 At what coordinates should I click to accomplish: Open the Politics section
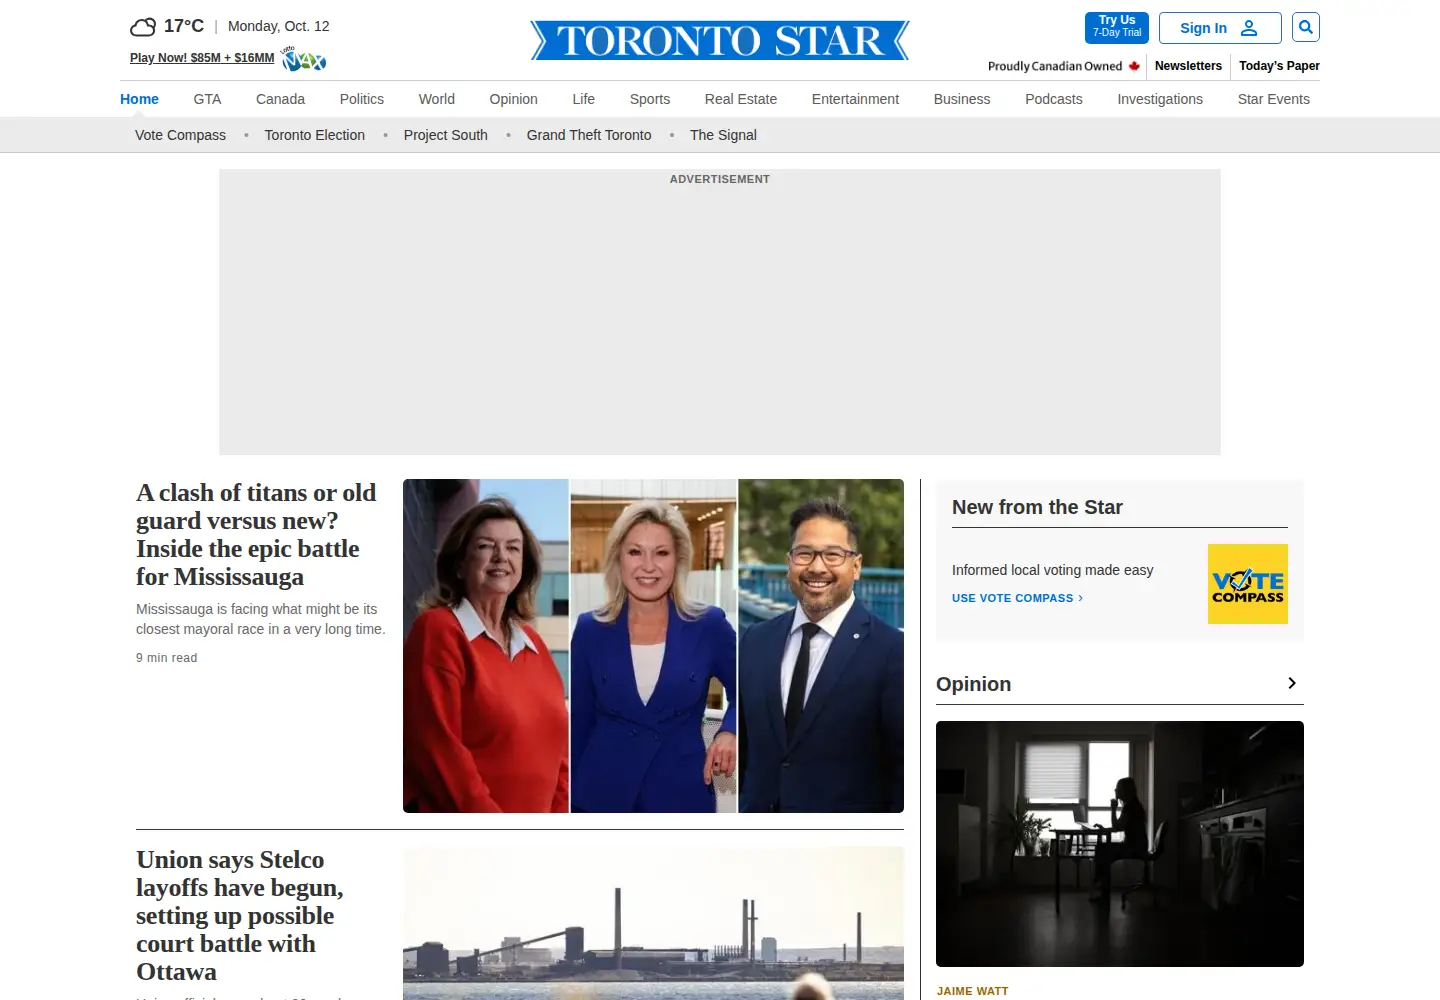click(362, 99)
